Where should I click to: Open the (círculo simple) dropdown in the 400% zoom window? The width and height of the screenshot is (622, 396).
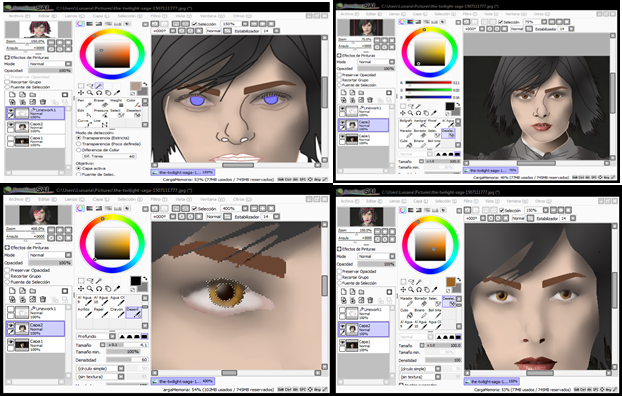[100, 369]
